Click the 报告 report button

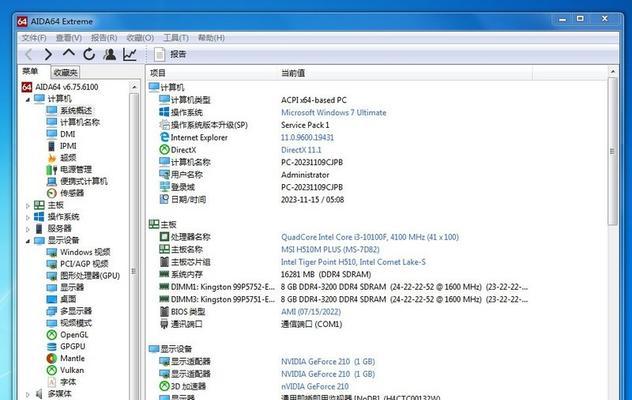coord(170,54)
